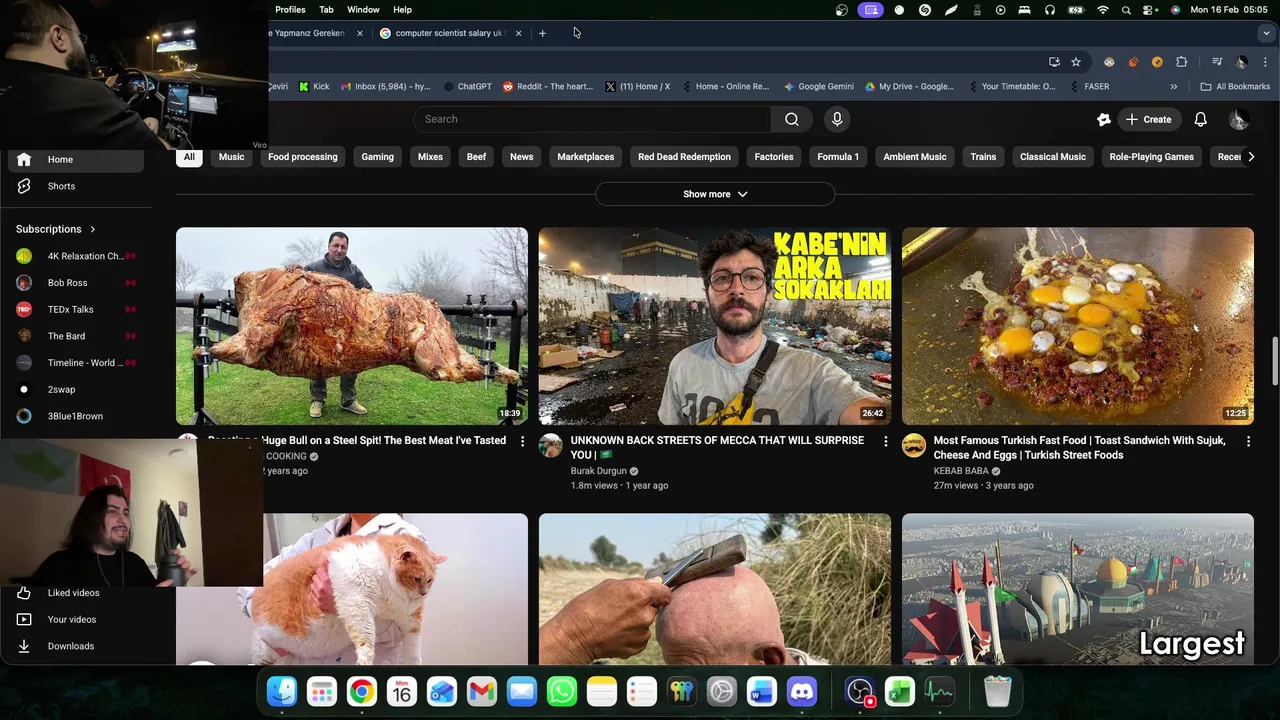The image size is (1280, 720).
Task: Expand the Subscriptions section chevron
Action: point(93,229)
